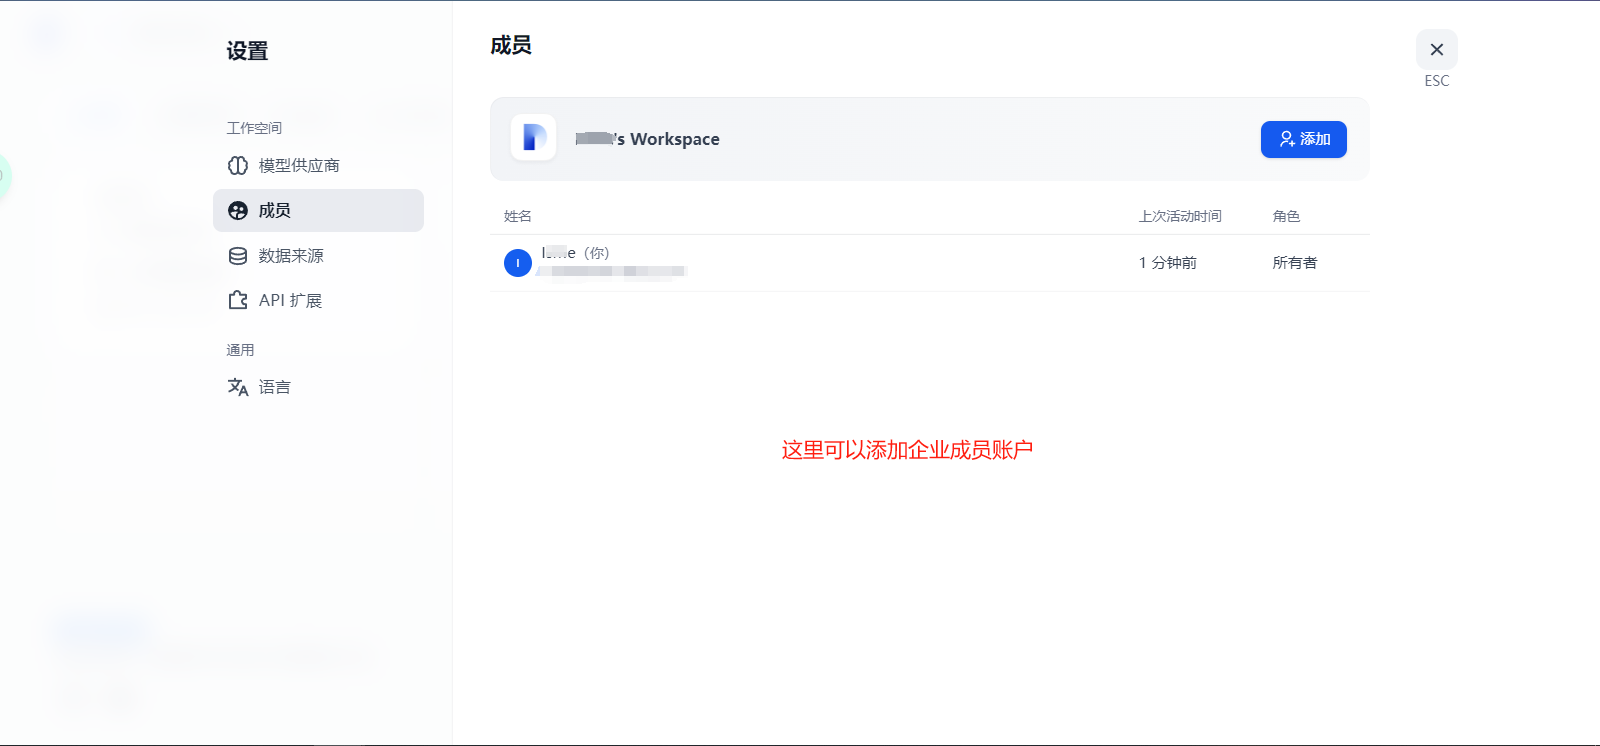Click the 所有者 role of the member
The height and width of the screenshot is (746, 1600).
1295,263
